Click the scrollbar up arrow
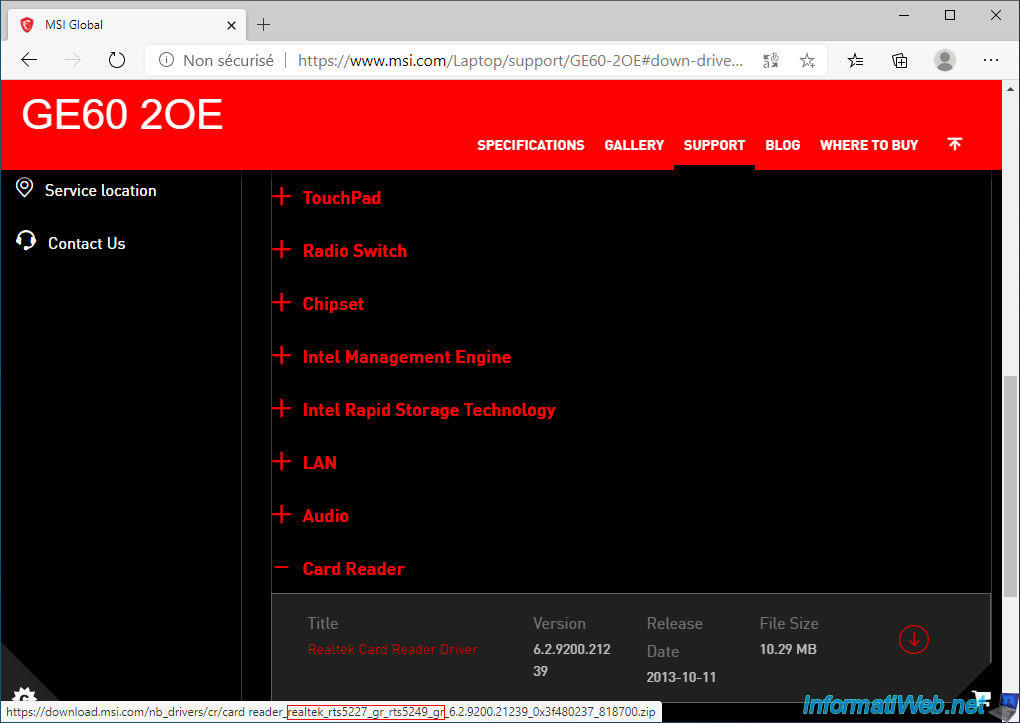This screenshot has width=1020, height=723. point(1010,89)
